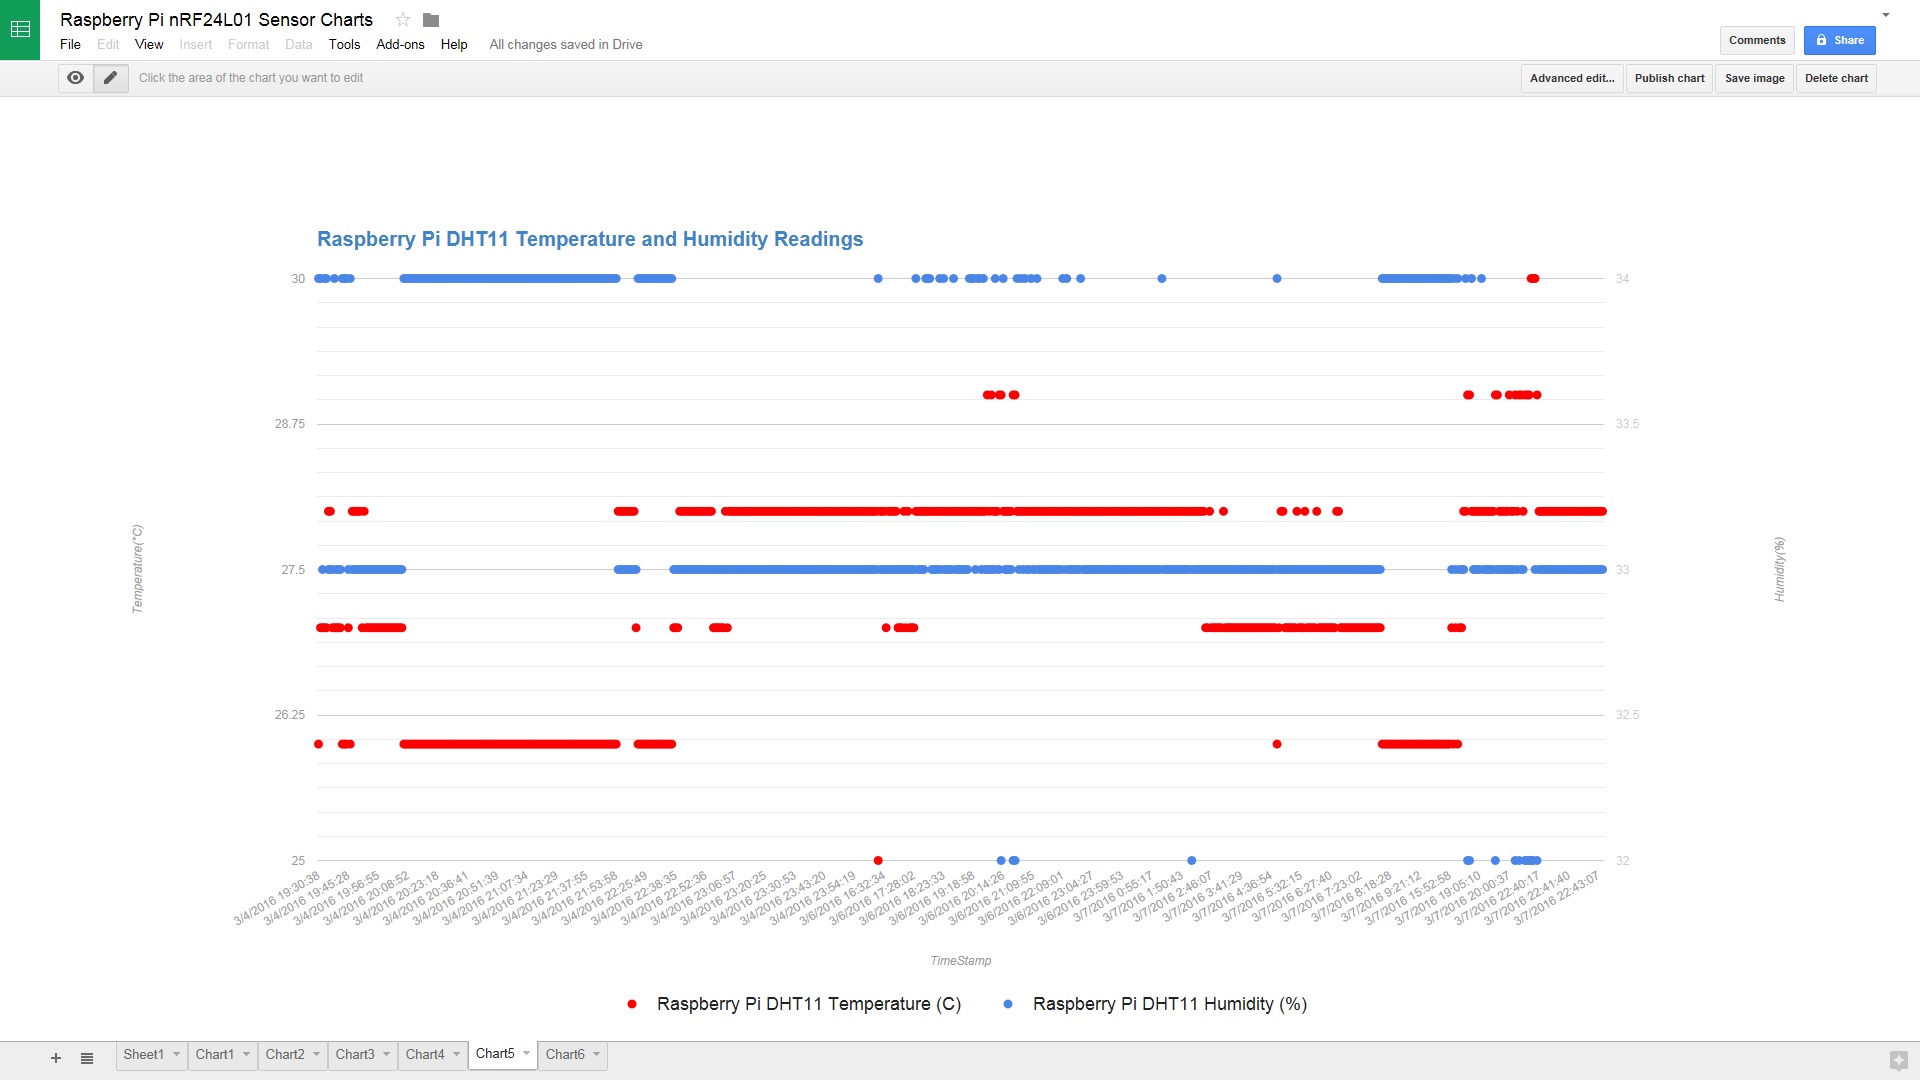
Task: Select the Raspberry Pi DHT11 Temperature (C) legend label
Action: point(808,1004)
